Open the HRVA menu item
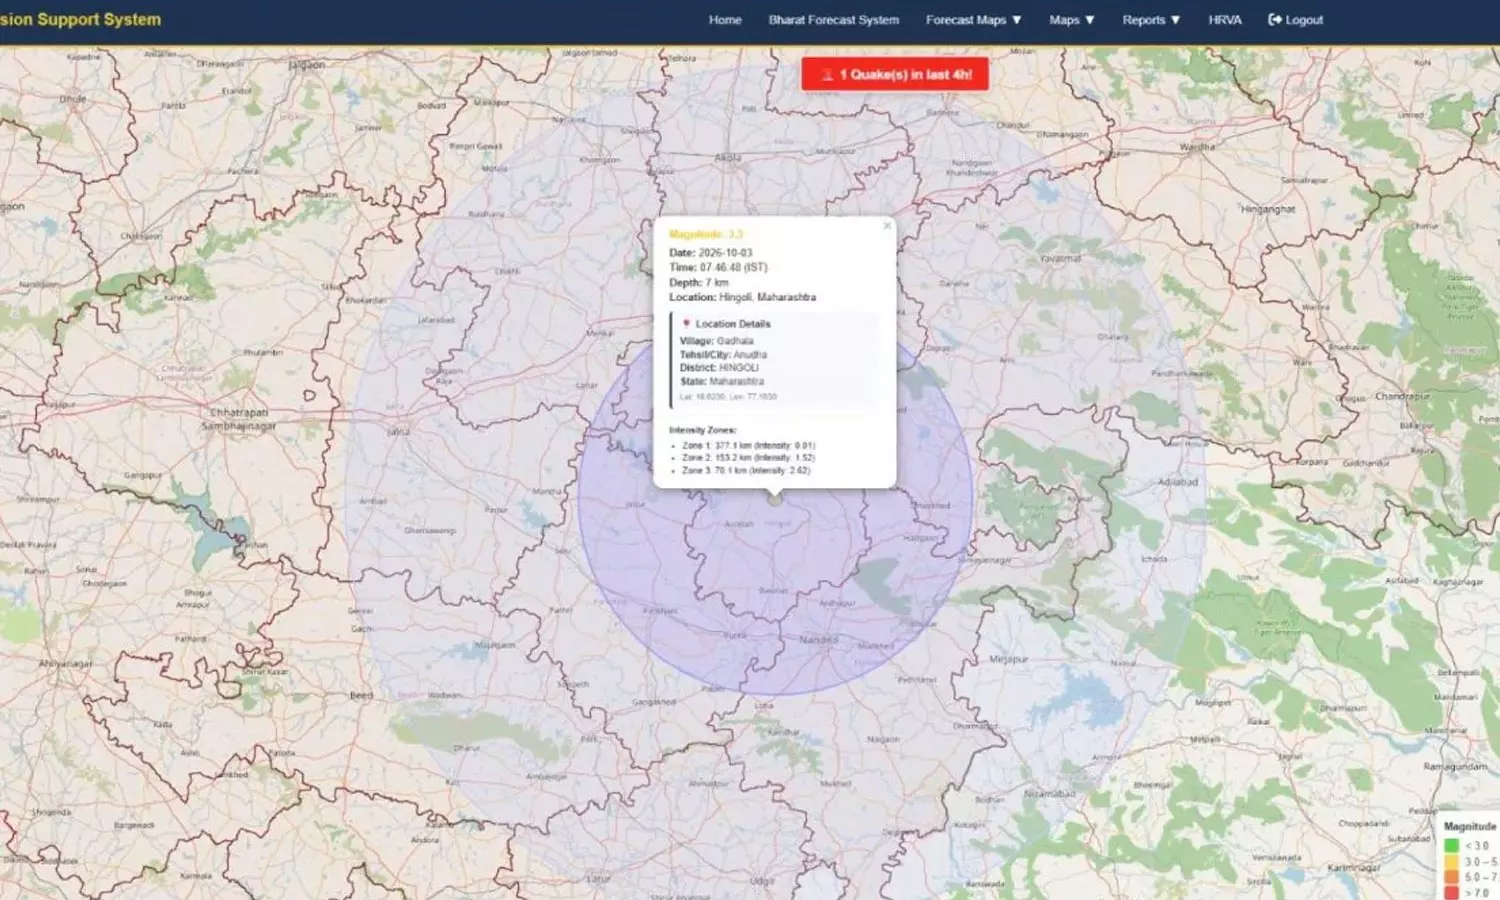Viewport: 1500px width, 900px height. coord(1224,20)
